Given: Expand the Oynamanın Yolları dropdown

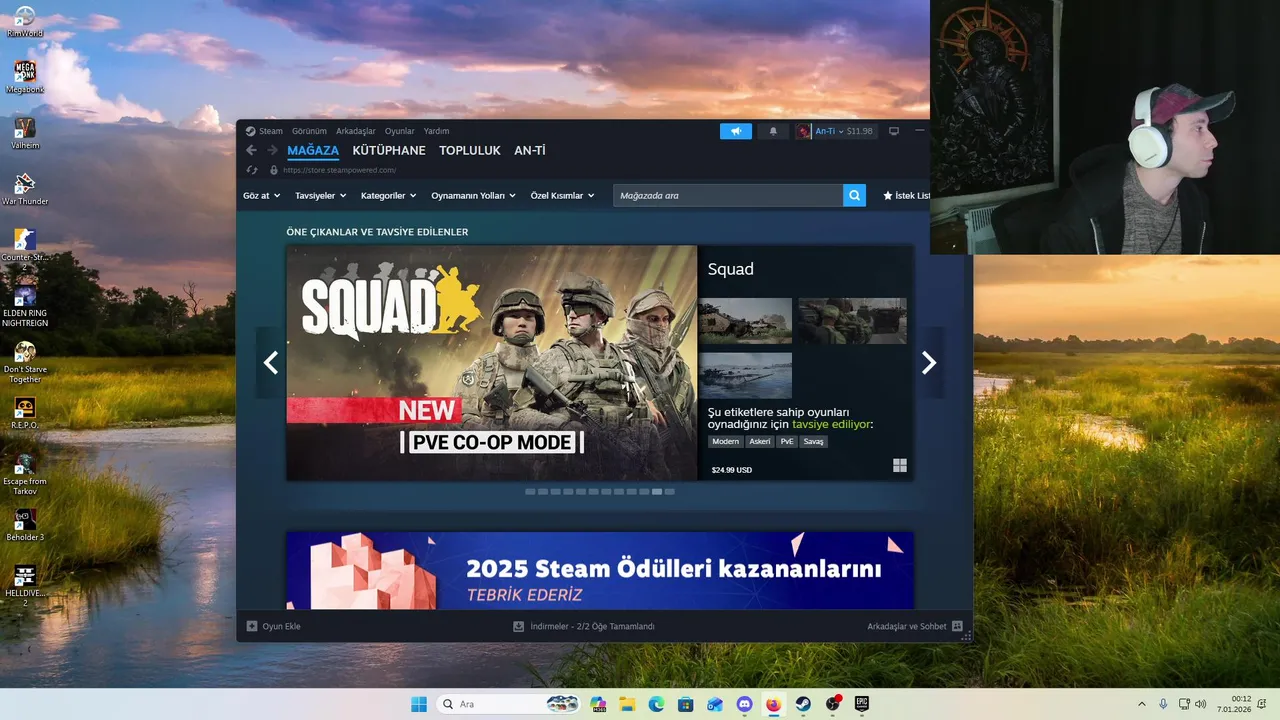Looking at the screenshot, I should pyautogui.click(x=473, y=196).
